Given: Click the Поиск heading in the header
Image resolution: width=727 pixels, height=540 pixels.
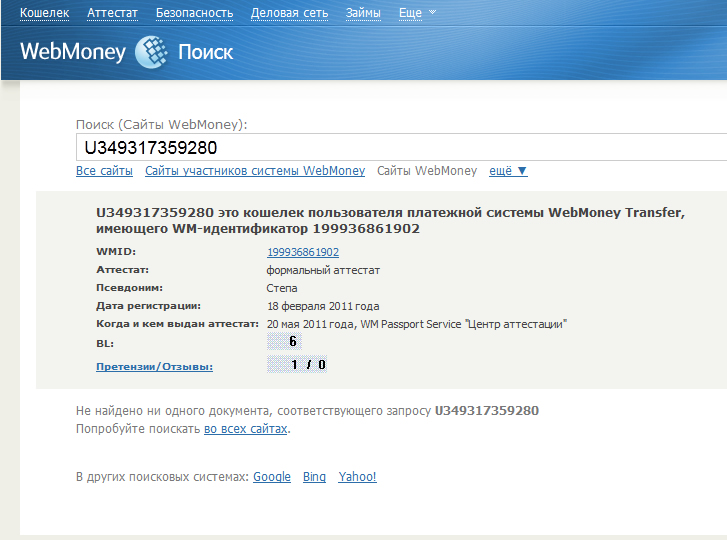Looking at the screenshot, I should [x=205, y=52].
